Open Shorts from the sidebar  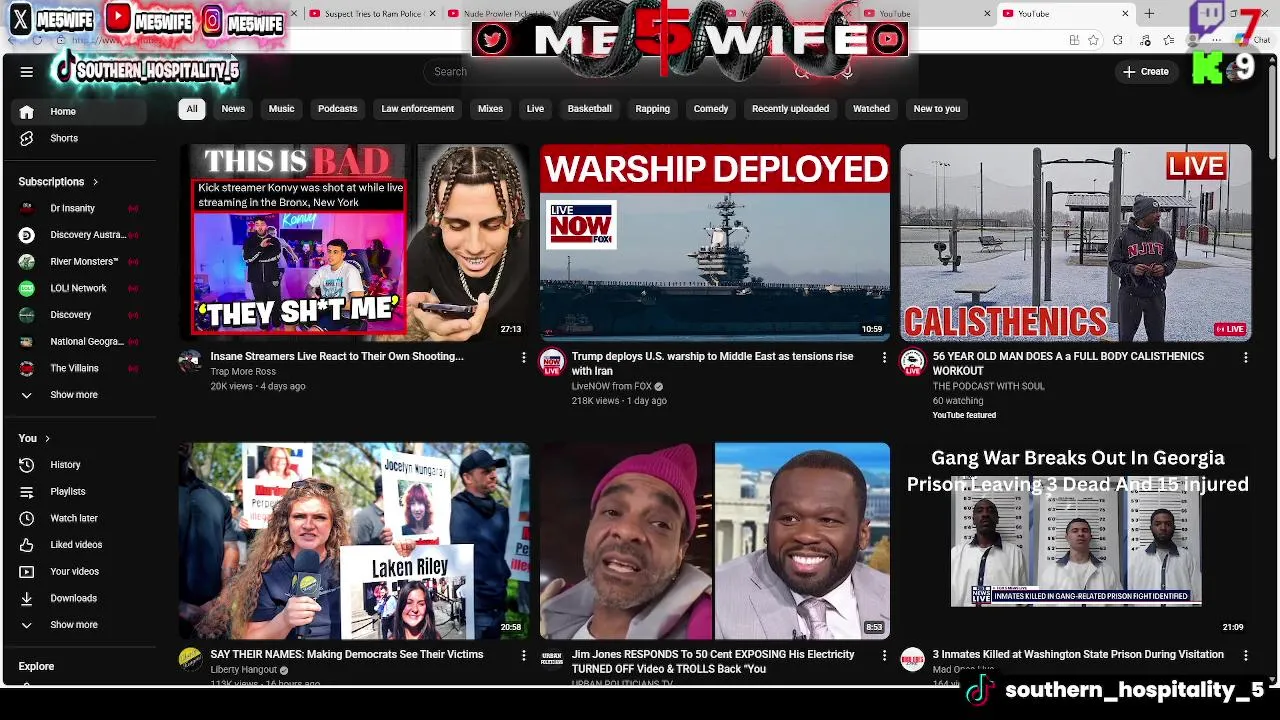tap(77, 138)
